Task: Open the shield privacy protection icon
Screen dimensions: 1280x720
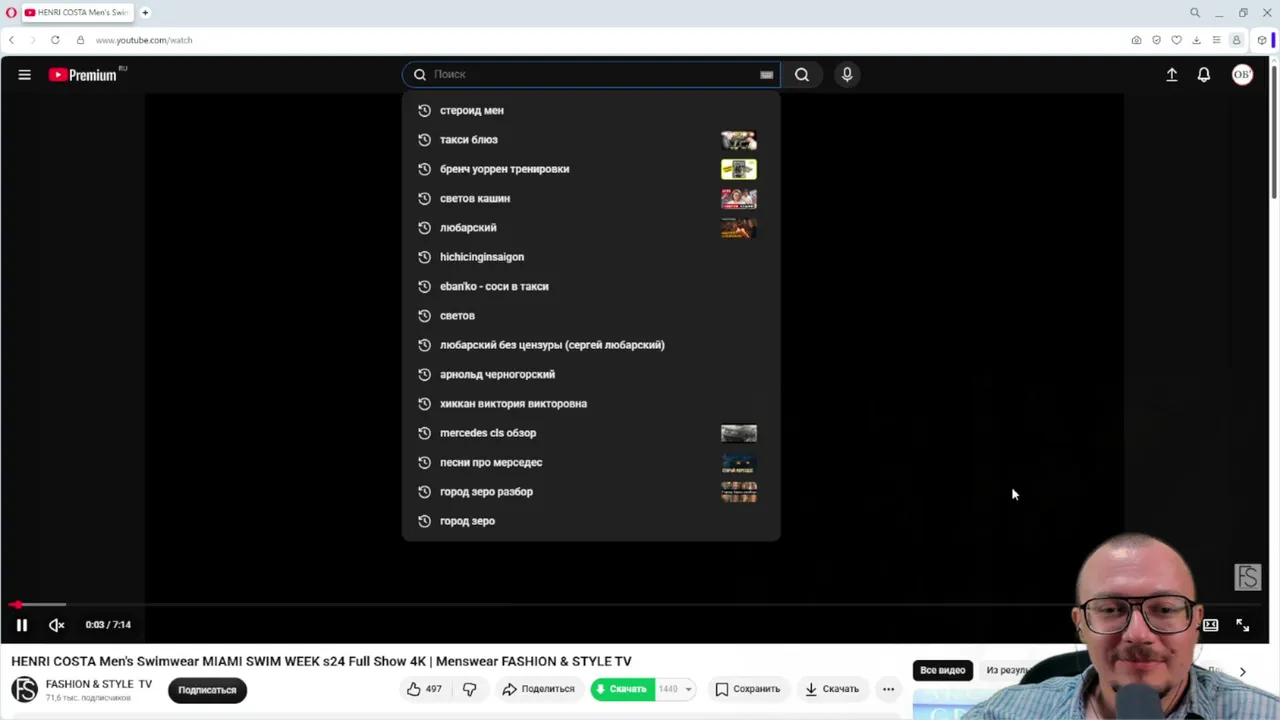Action: click(x=1156, y=40)
